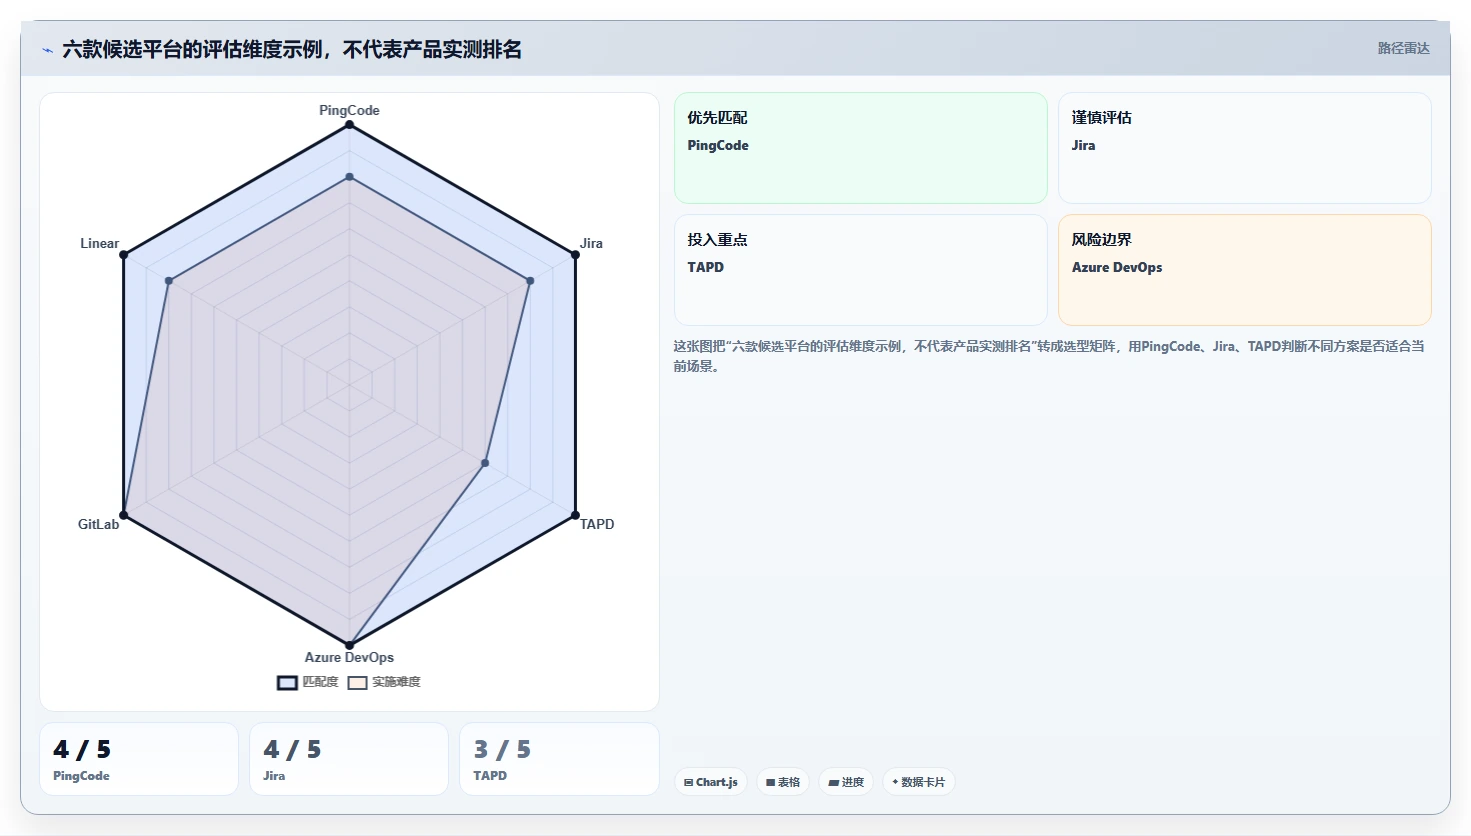Image resolution: width=1471 pixels, height=836 pixels.
Task: Select the 实施难度 data point on Linear axis
Action: tap(169, 281)
